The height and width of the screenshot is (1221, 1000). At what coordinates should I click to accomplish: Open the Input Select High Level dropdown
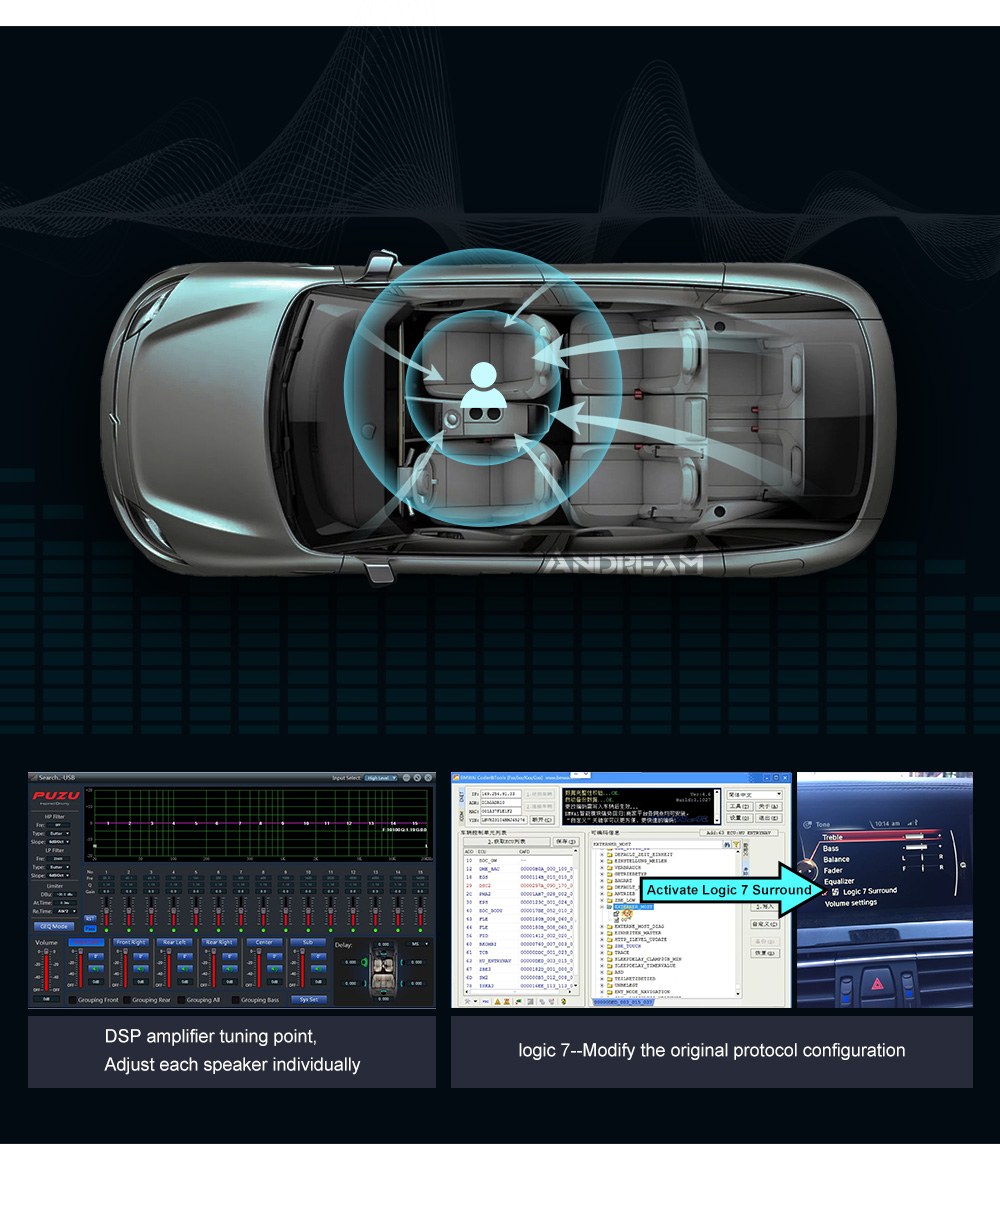pyautogui.click(x=381, y=778)
